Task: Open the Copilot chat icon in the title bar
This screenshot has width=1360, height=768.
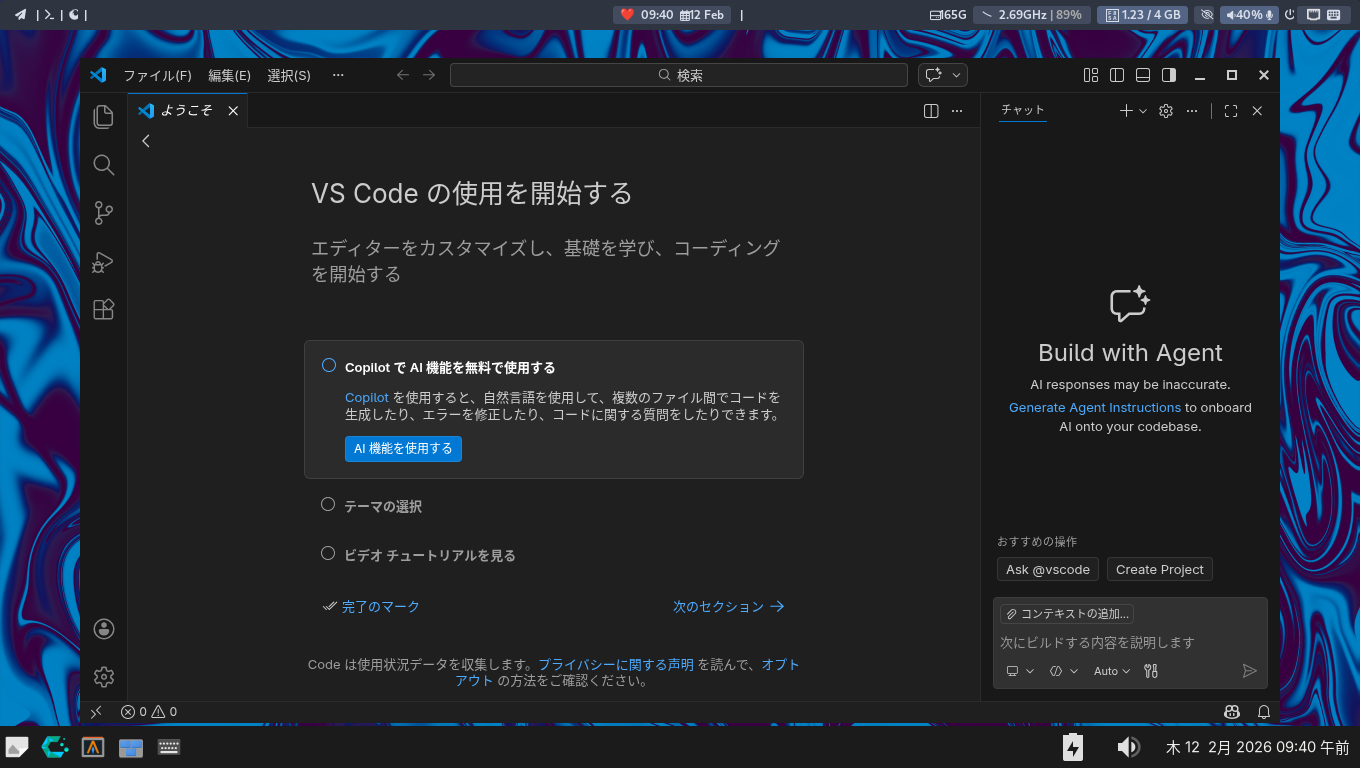Action: (x=934, y=75)
